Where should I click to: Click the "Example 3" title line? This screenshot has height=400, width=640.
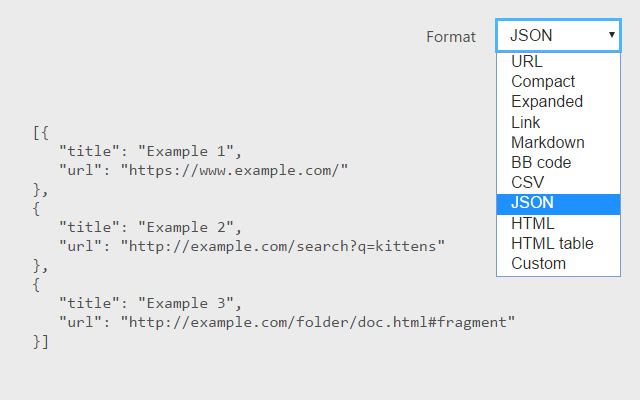point(151,303)
